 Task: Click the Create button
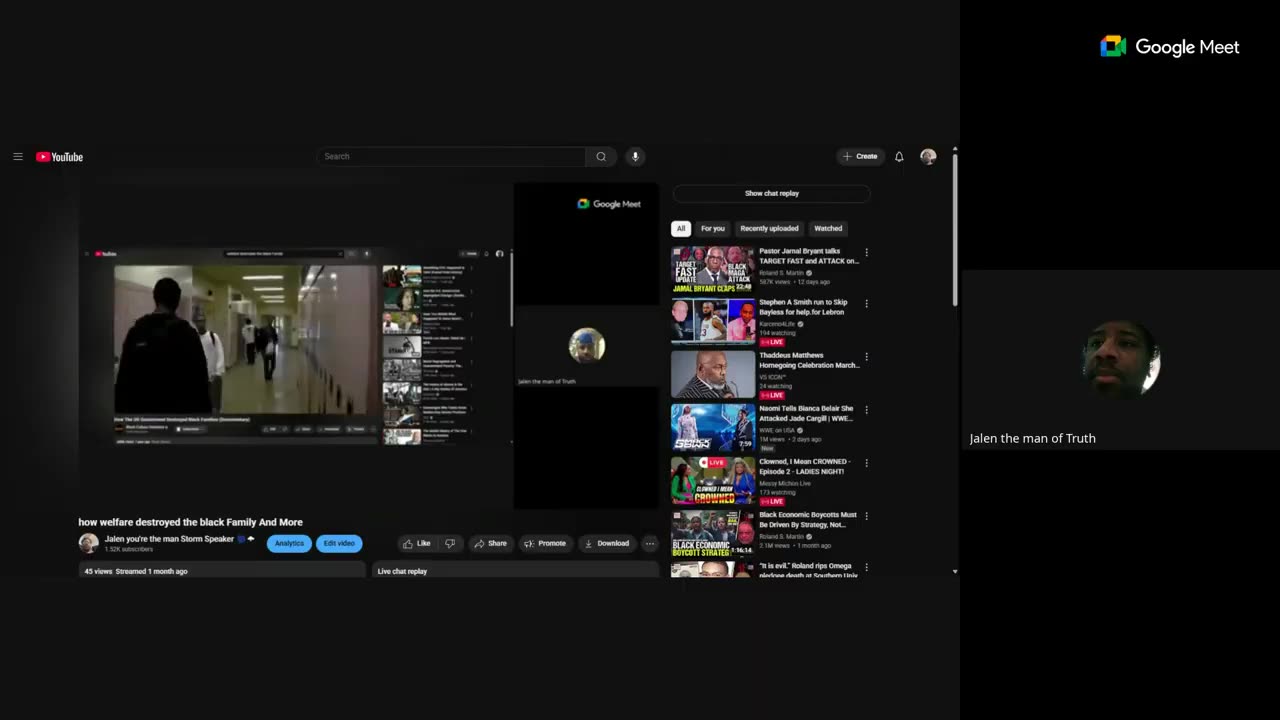click(860, 157)
